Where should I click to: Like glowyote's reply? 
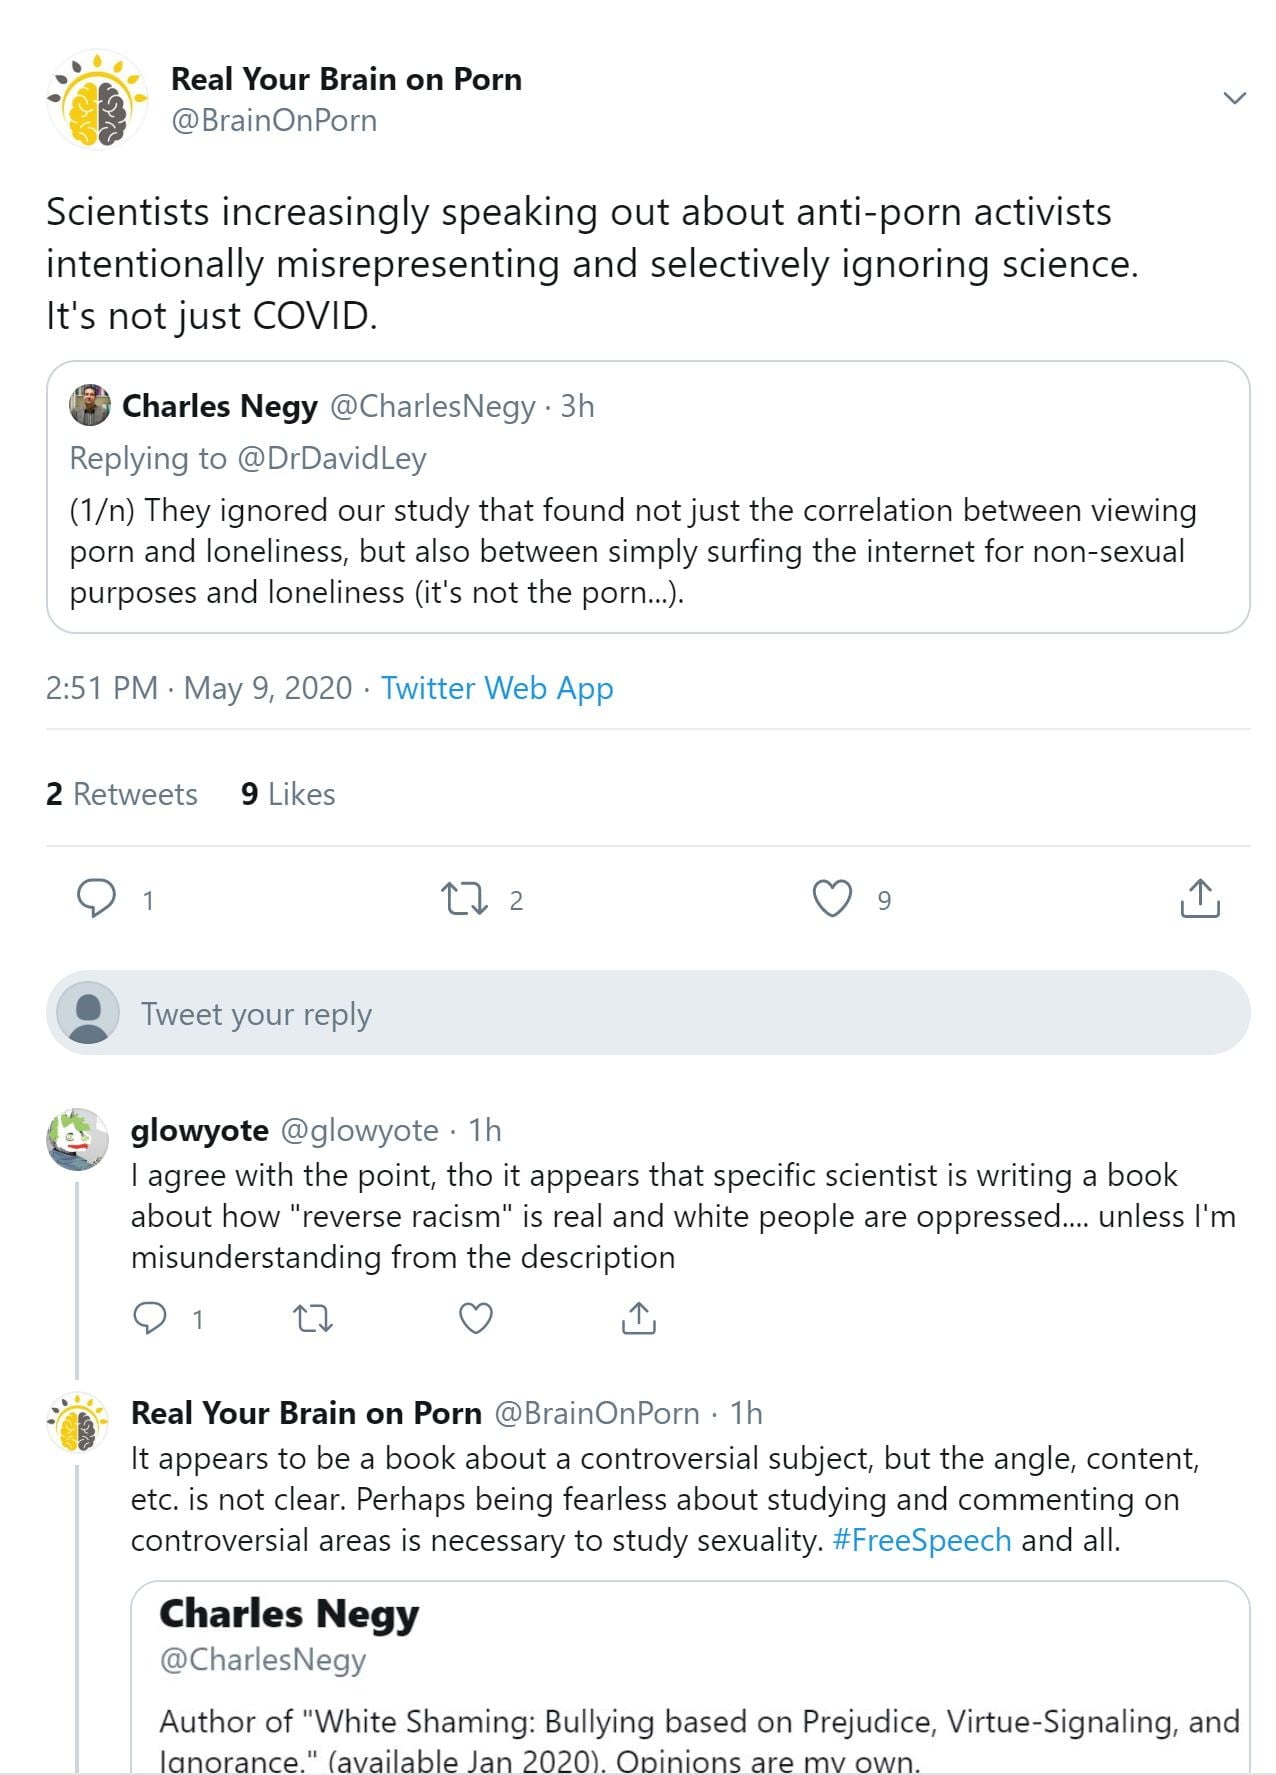pos(475,1319)
